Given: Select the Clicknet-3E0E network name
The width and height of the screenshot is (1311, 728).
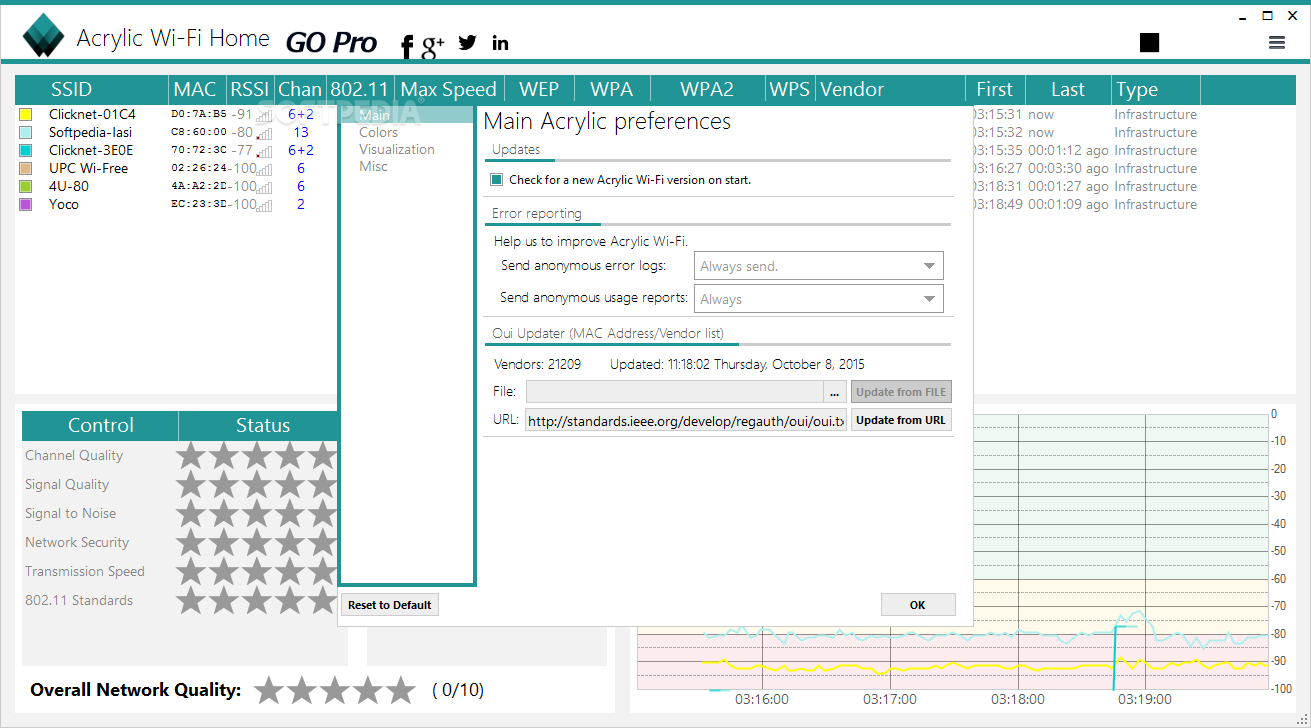Looking at the screenshot, I should pos(91,151).
